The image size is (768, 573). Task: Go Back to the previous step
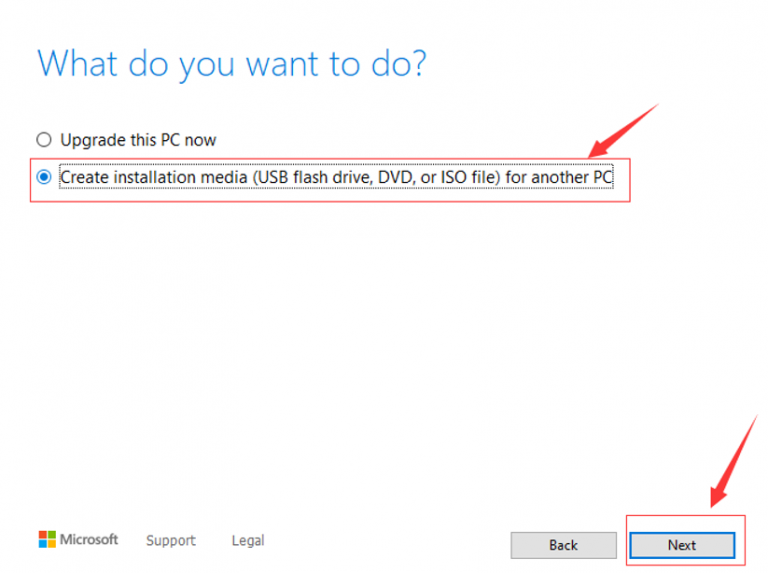[563, 545]
